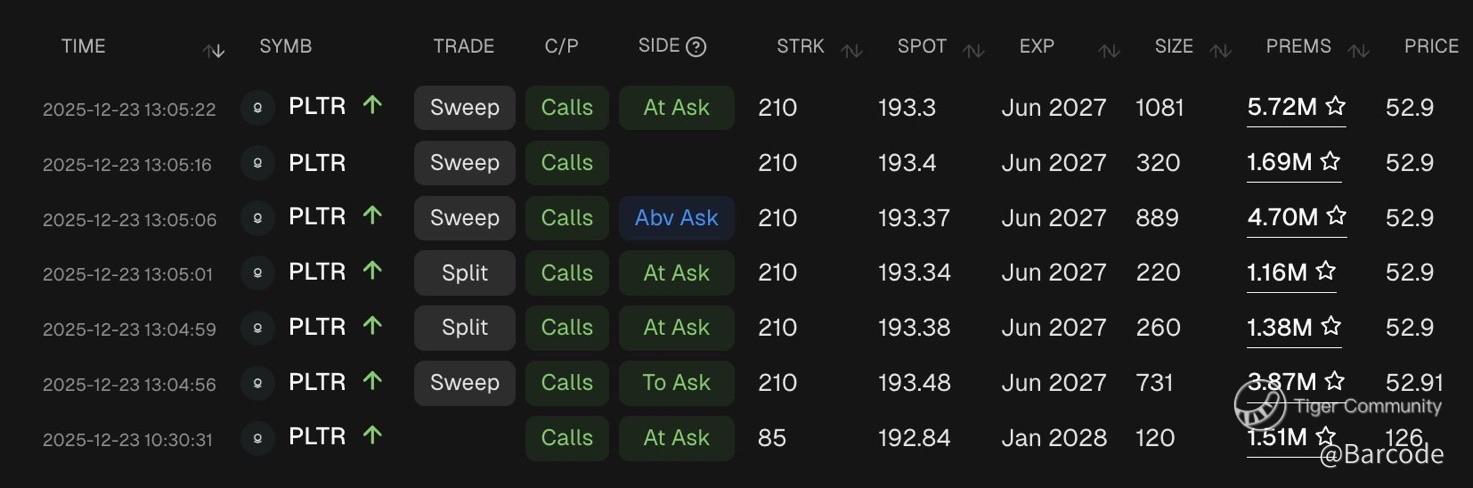
Task: Sort table by TIME column arrows
Action: pos(214,50)
